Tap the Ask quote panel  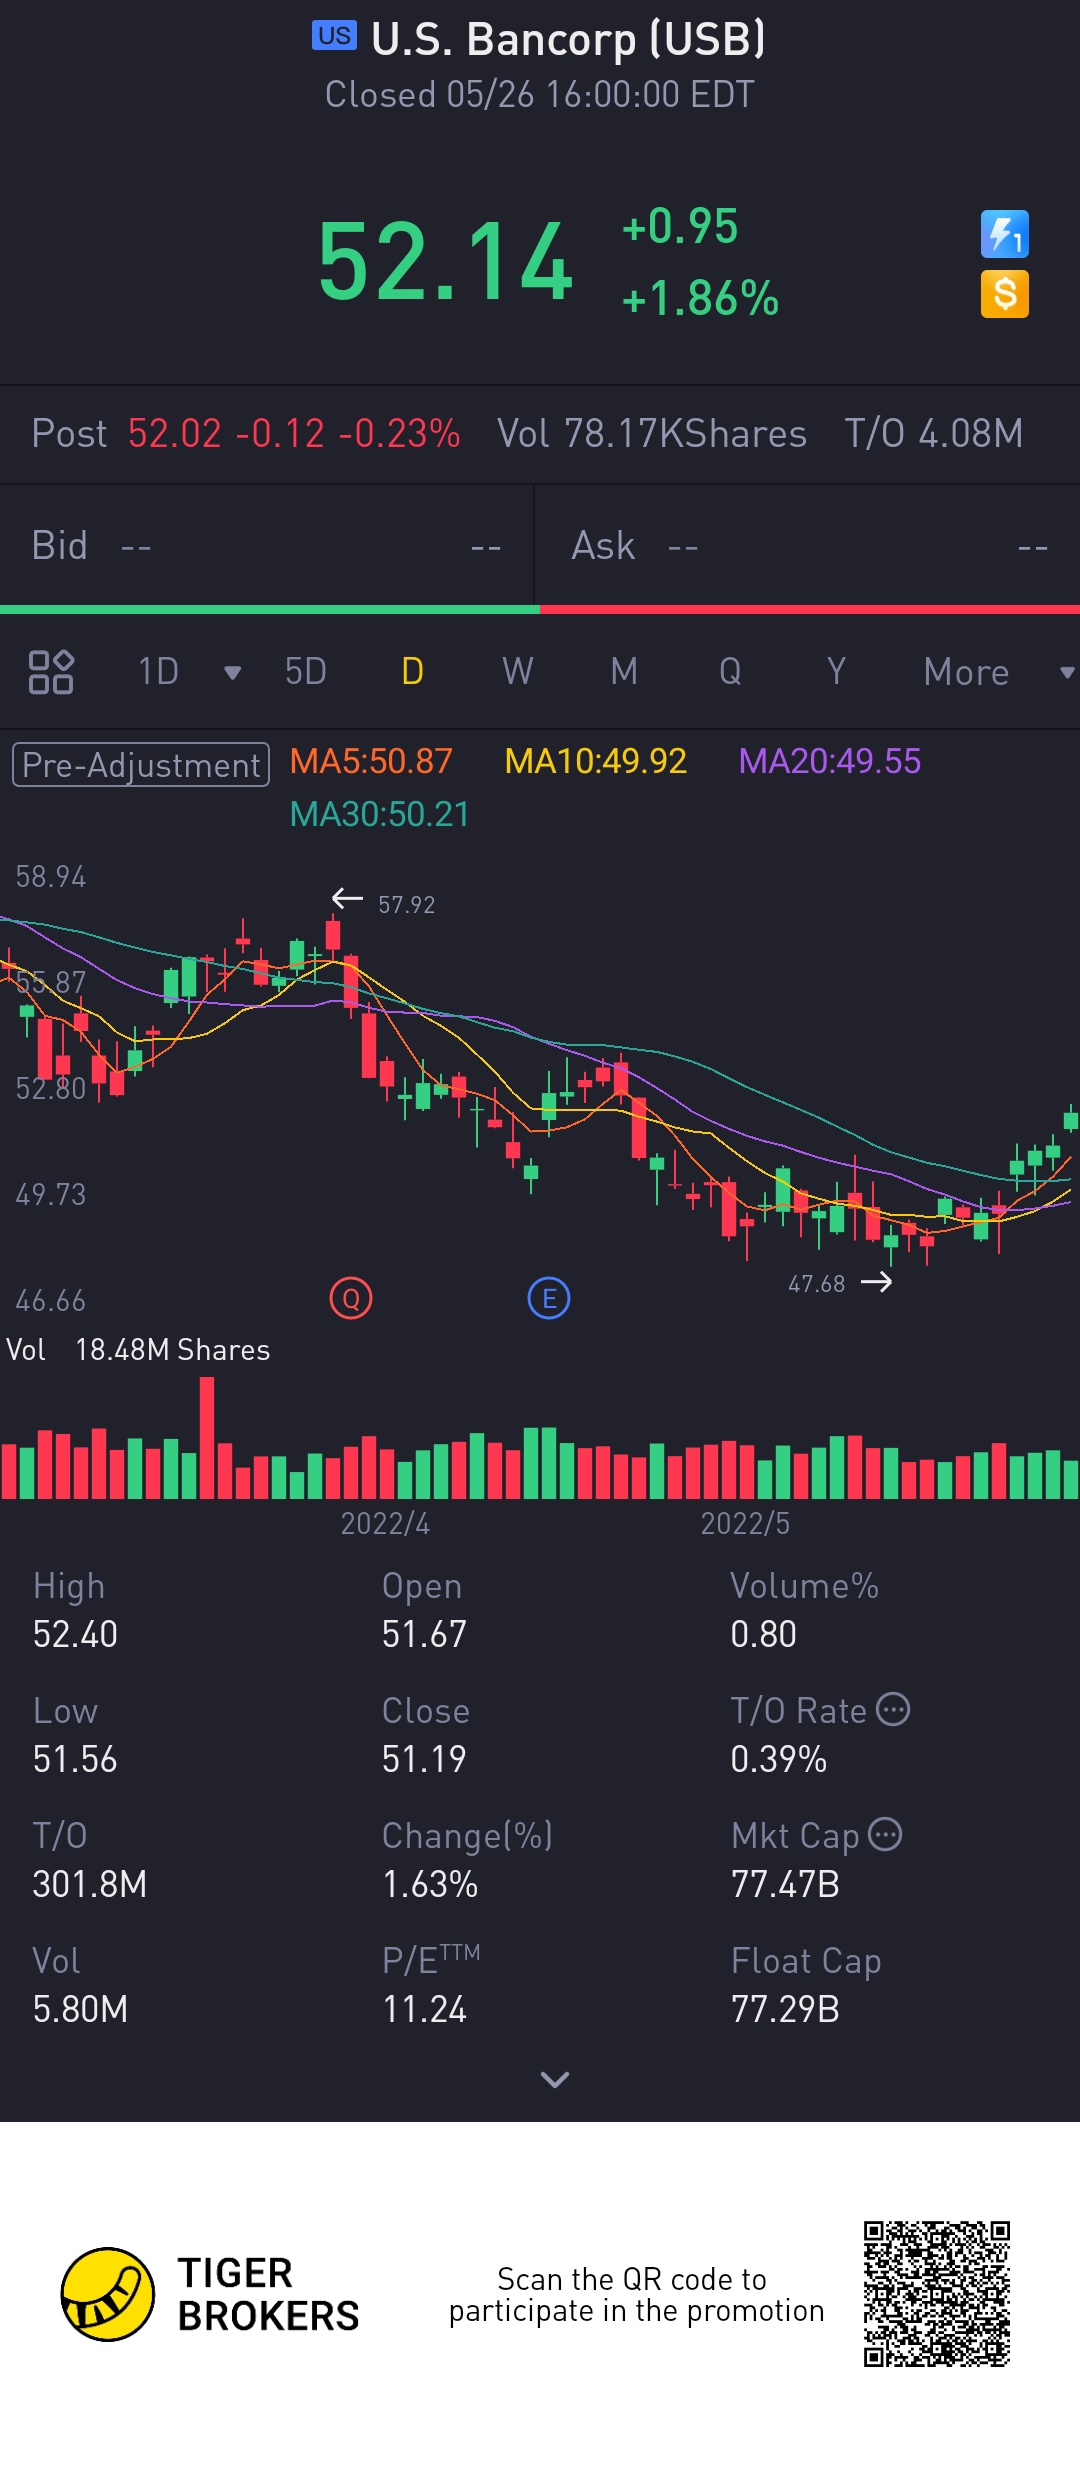(808, 546)
